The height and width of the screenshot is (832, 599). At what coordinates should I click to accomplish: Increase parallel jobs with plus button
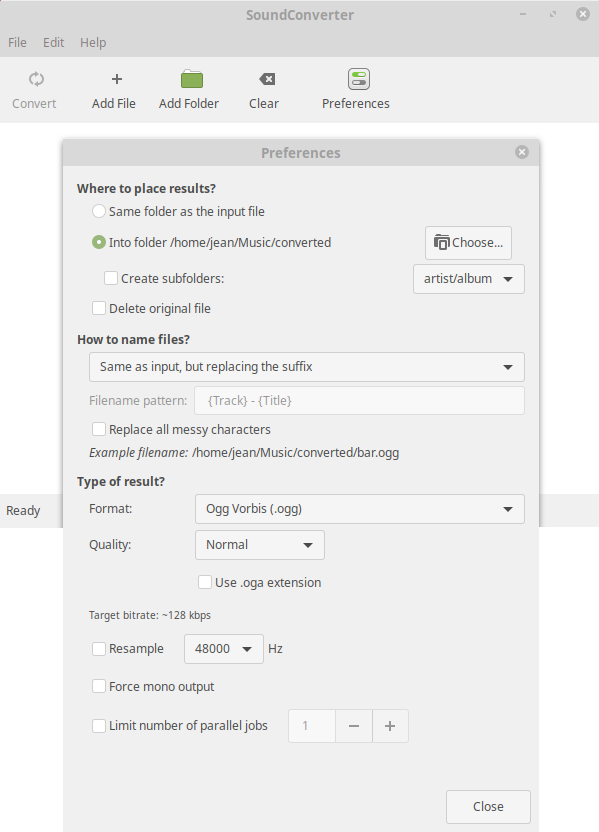coord(390,726)
